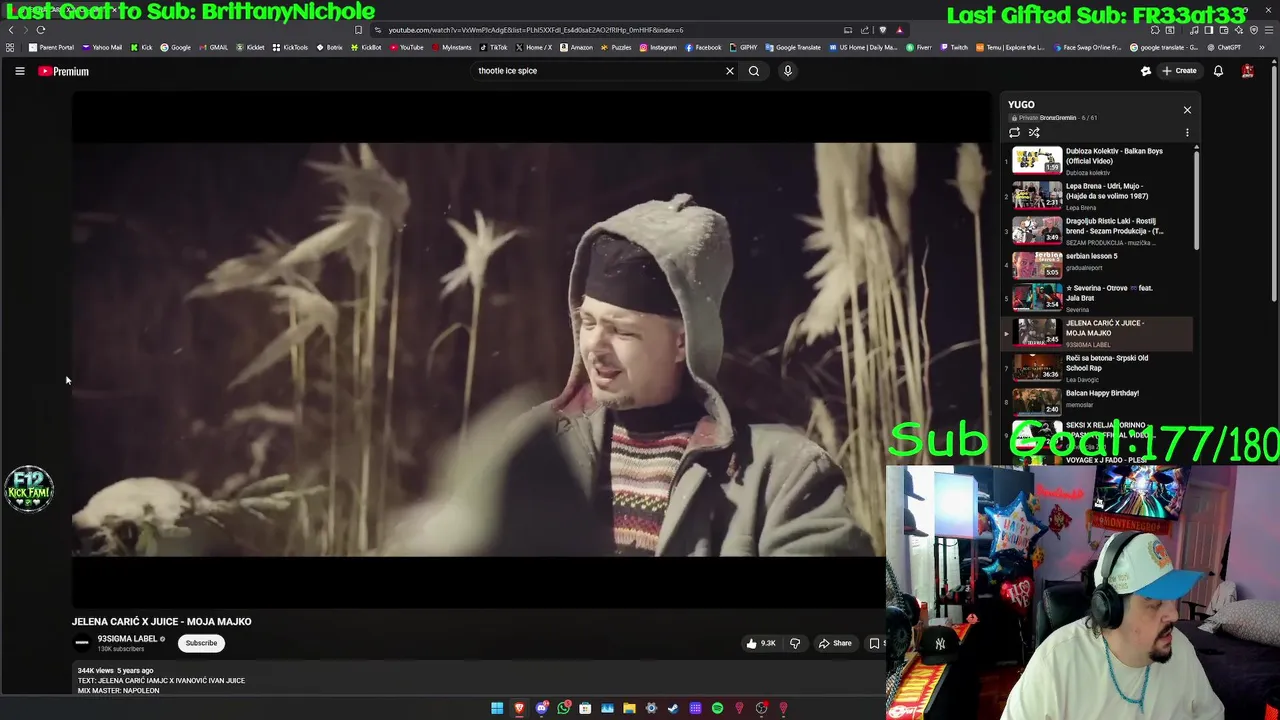Open the Brave Rewards triangle icon

[899, 30]
